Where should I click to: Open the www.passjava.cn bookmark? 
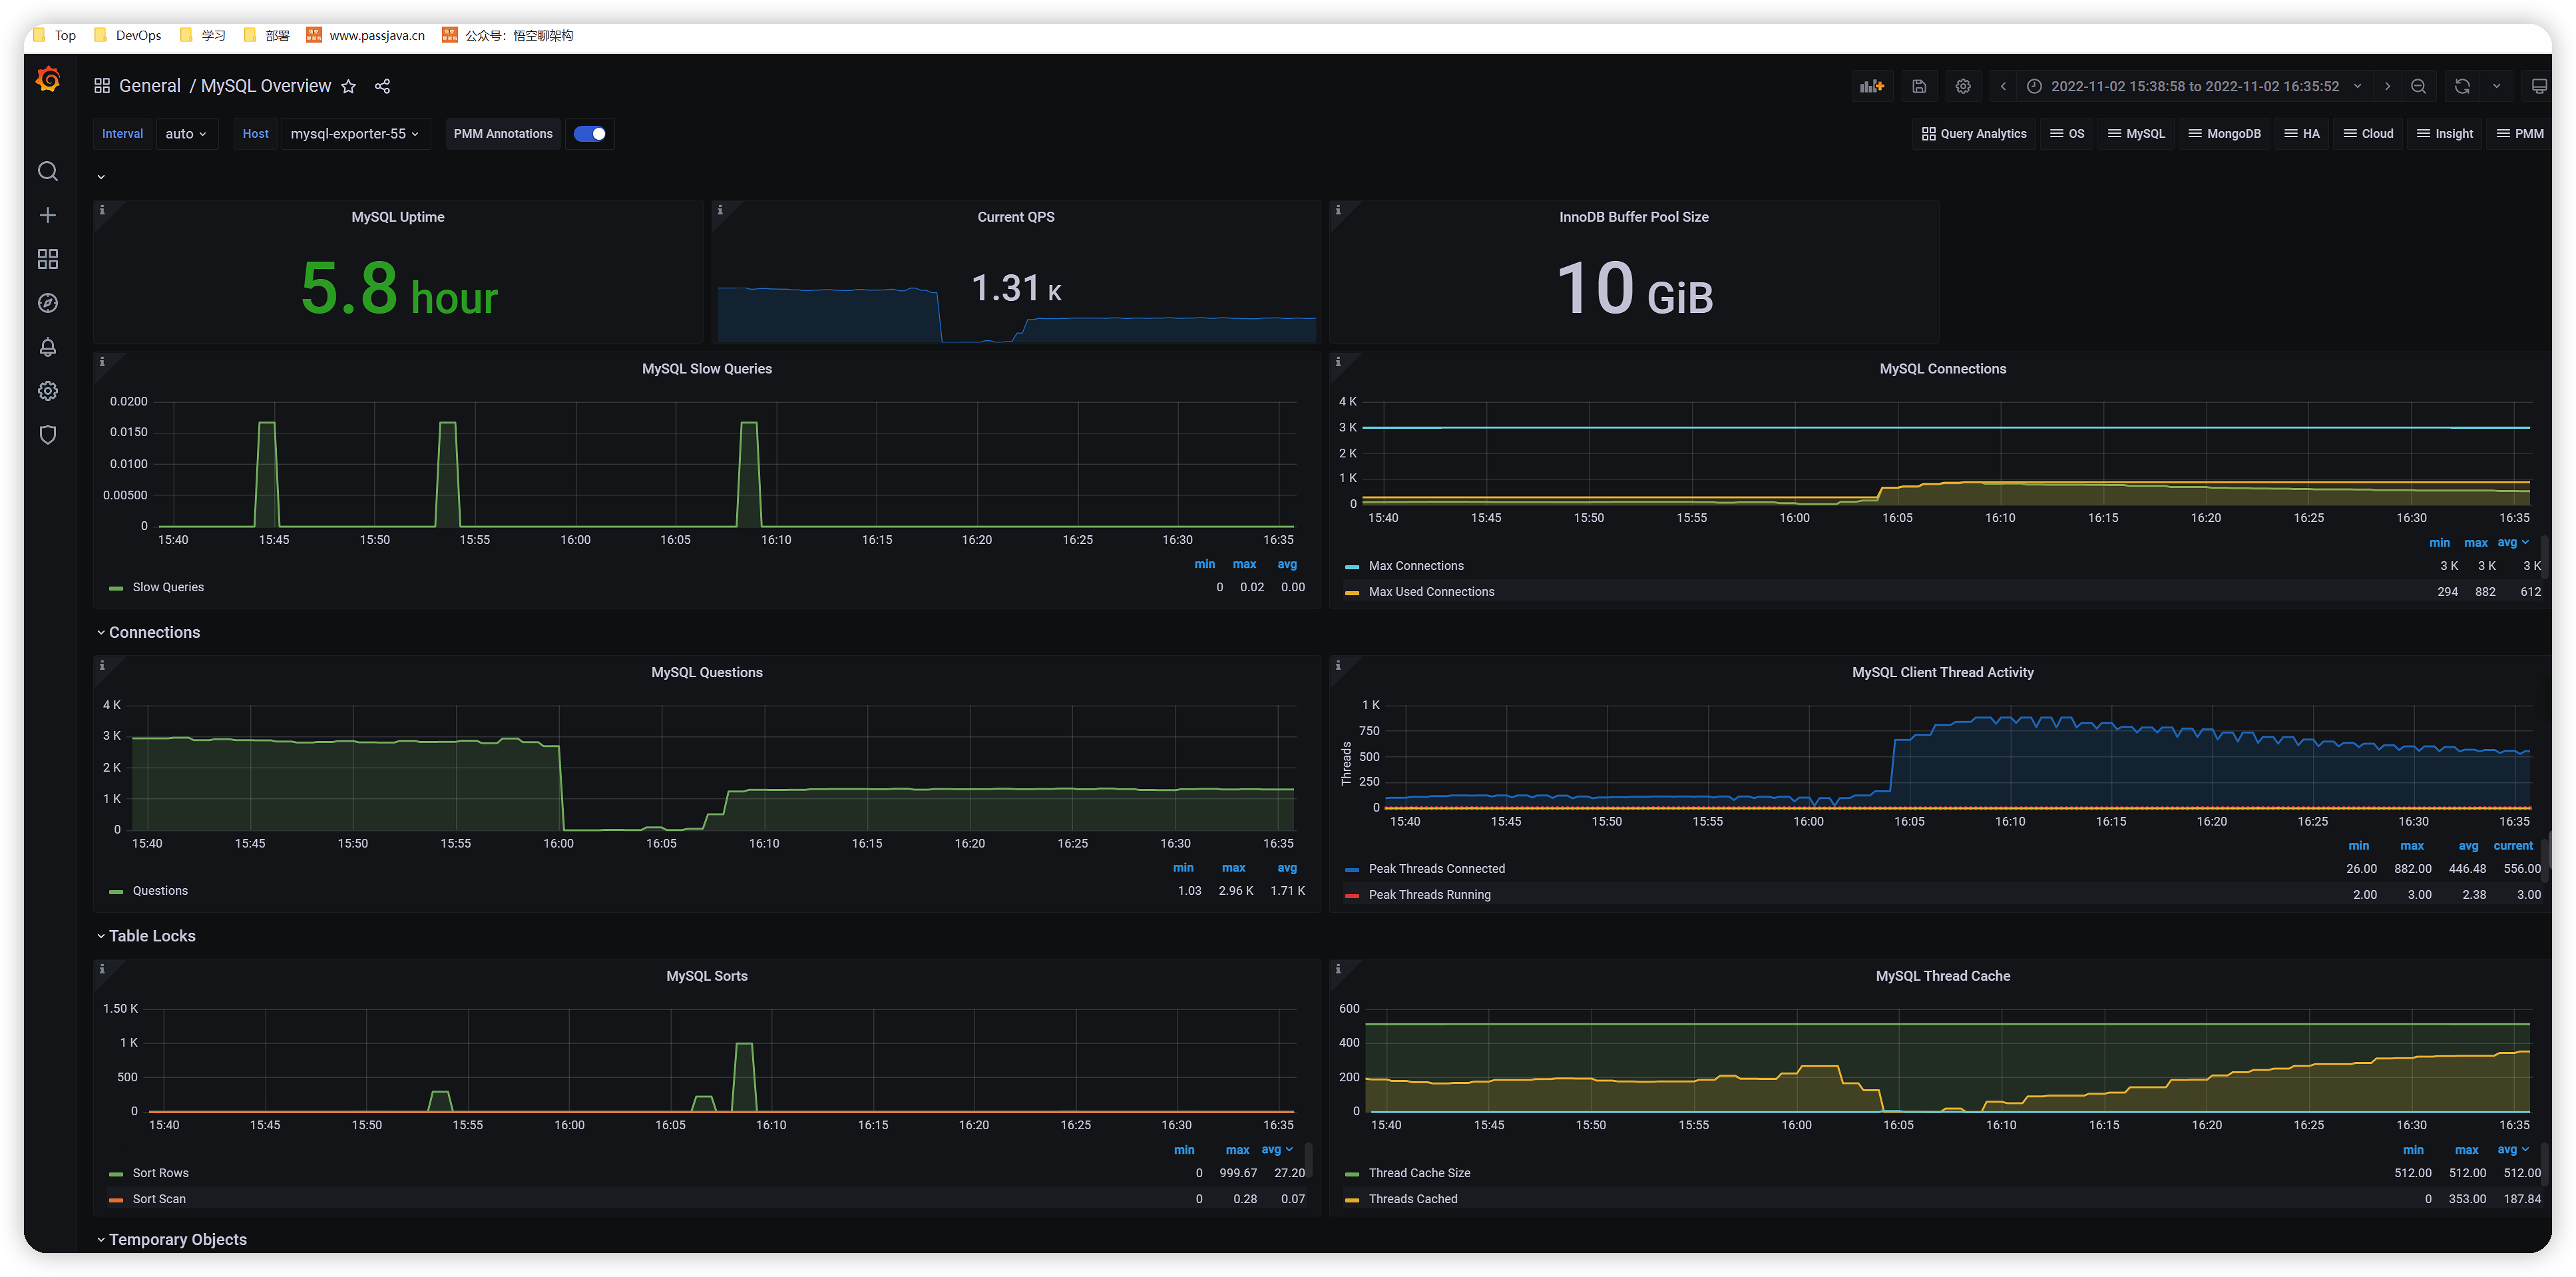tap(366, 35)
